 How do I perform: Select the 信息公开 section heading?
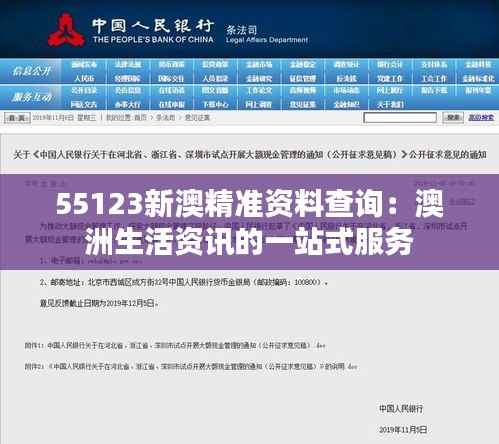31,71
